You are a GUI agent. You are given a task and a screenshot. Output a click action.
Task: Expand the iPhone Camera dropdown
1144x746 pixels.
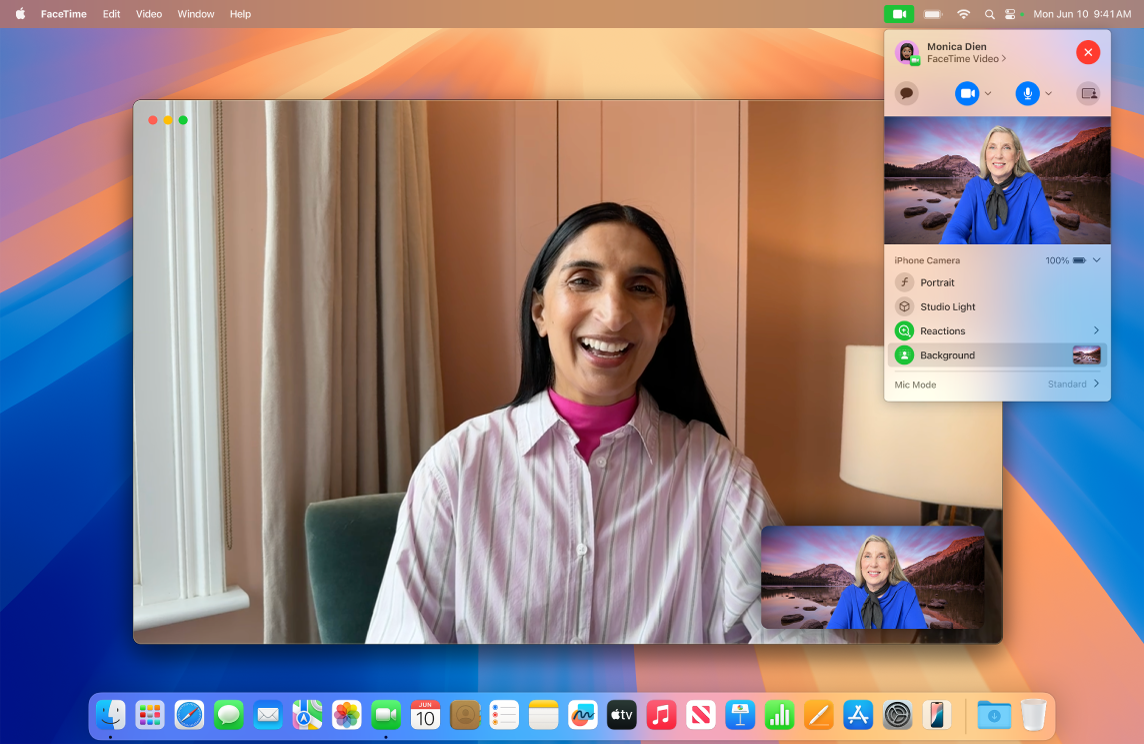[x=1097, y=260]
